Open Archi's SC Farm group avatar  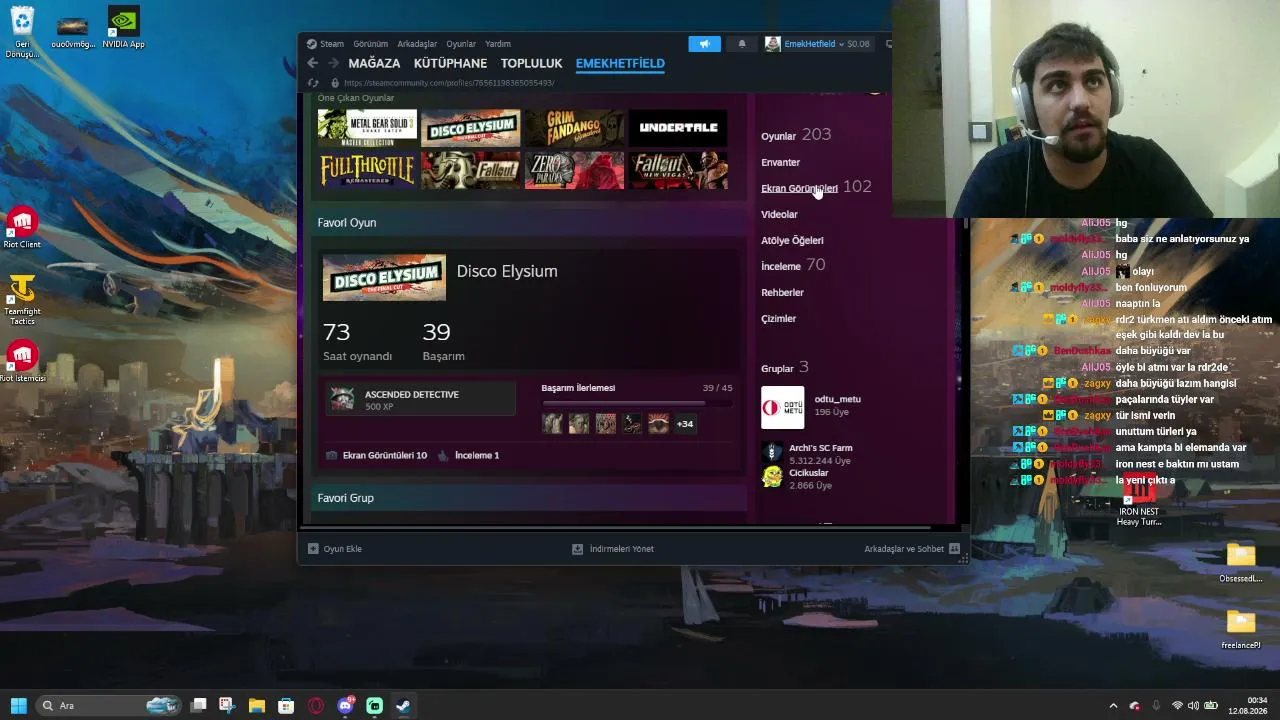click(772, 452)
